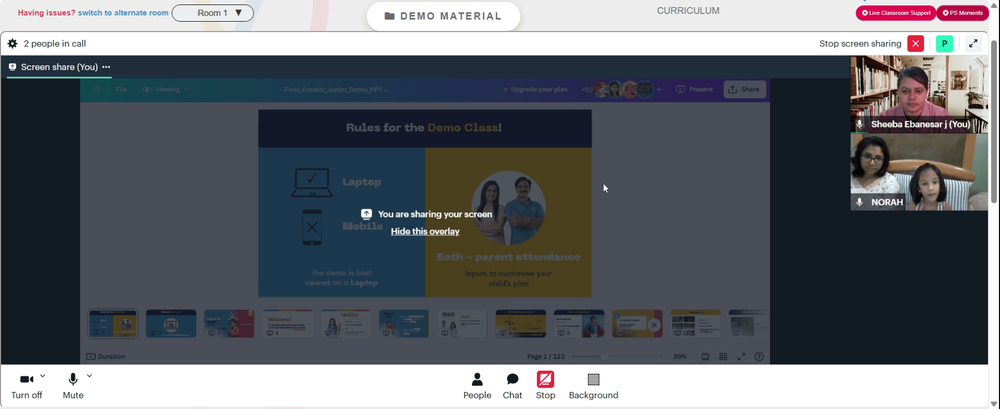
Task: Select slide 1 thumbnail
Action: click(x=112, y=324)
